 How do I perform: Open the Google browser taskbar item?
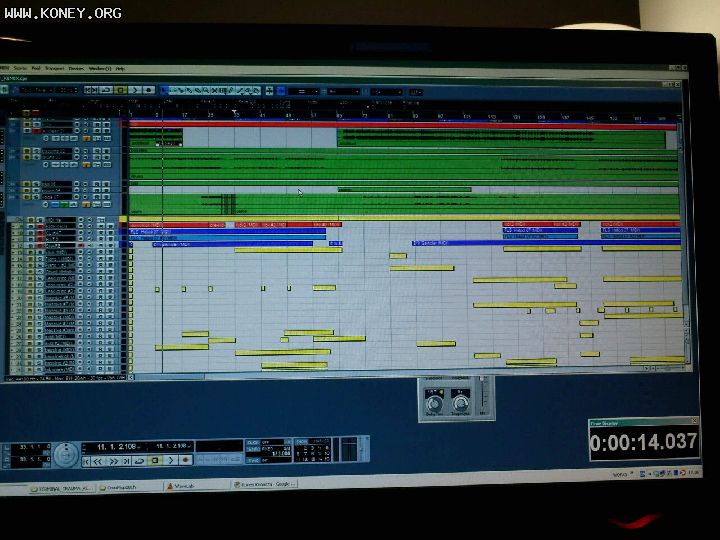coord(265,484)
